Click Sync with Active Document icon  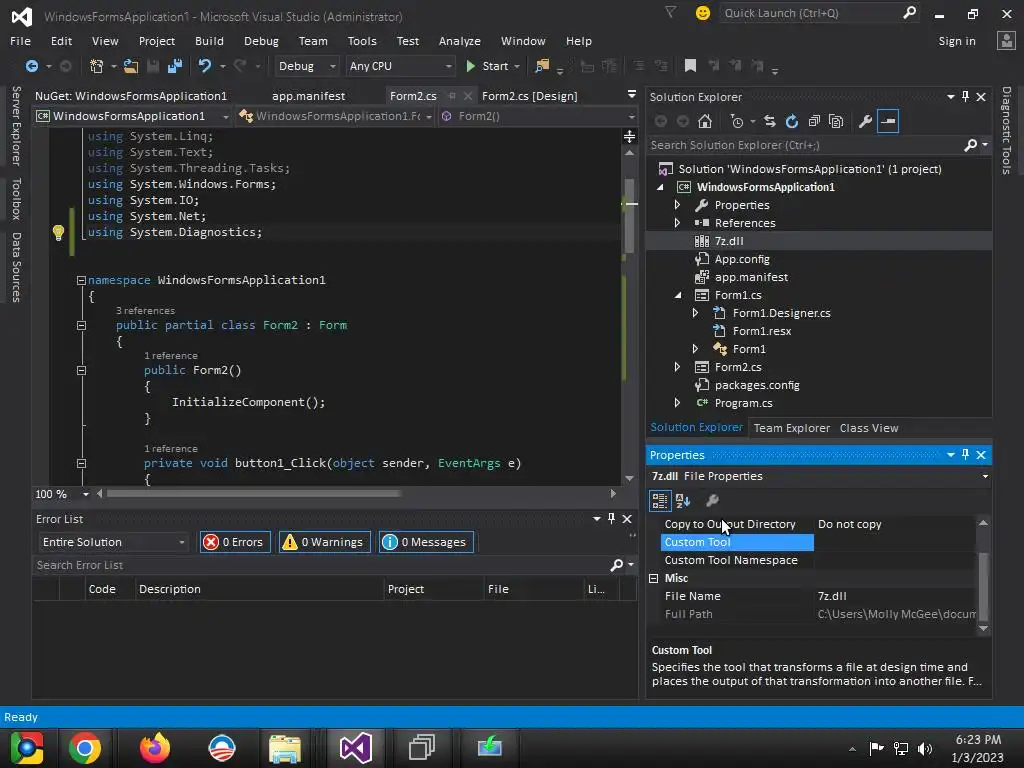[769, 121]
